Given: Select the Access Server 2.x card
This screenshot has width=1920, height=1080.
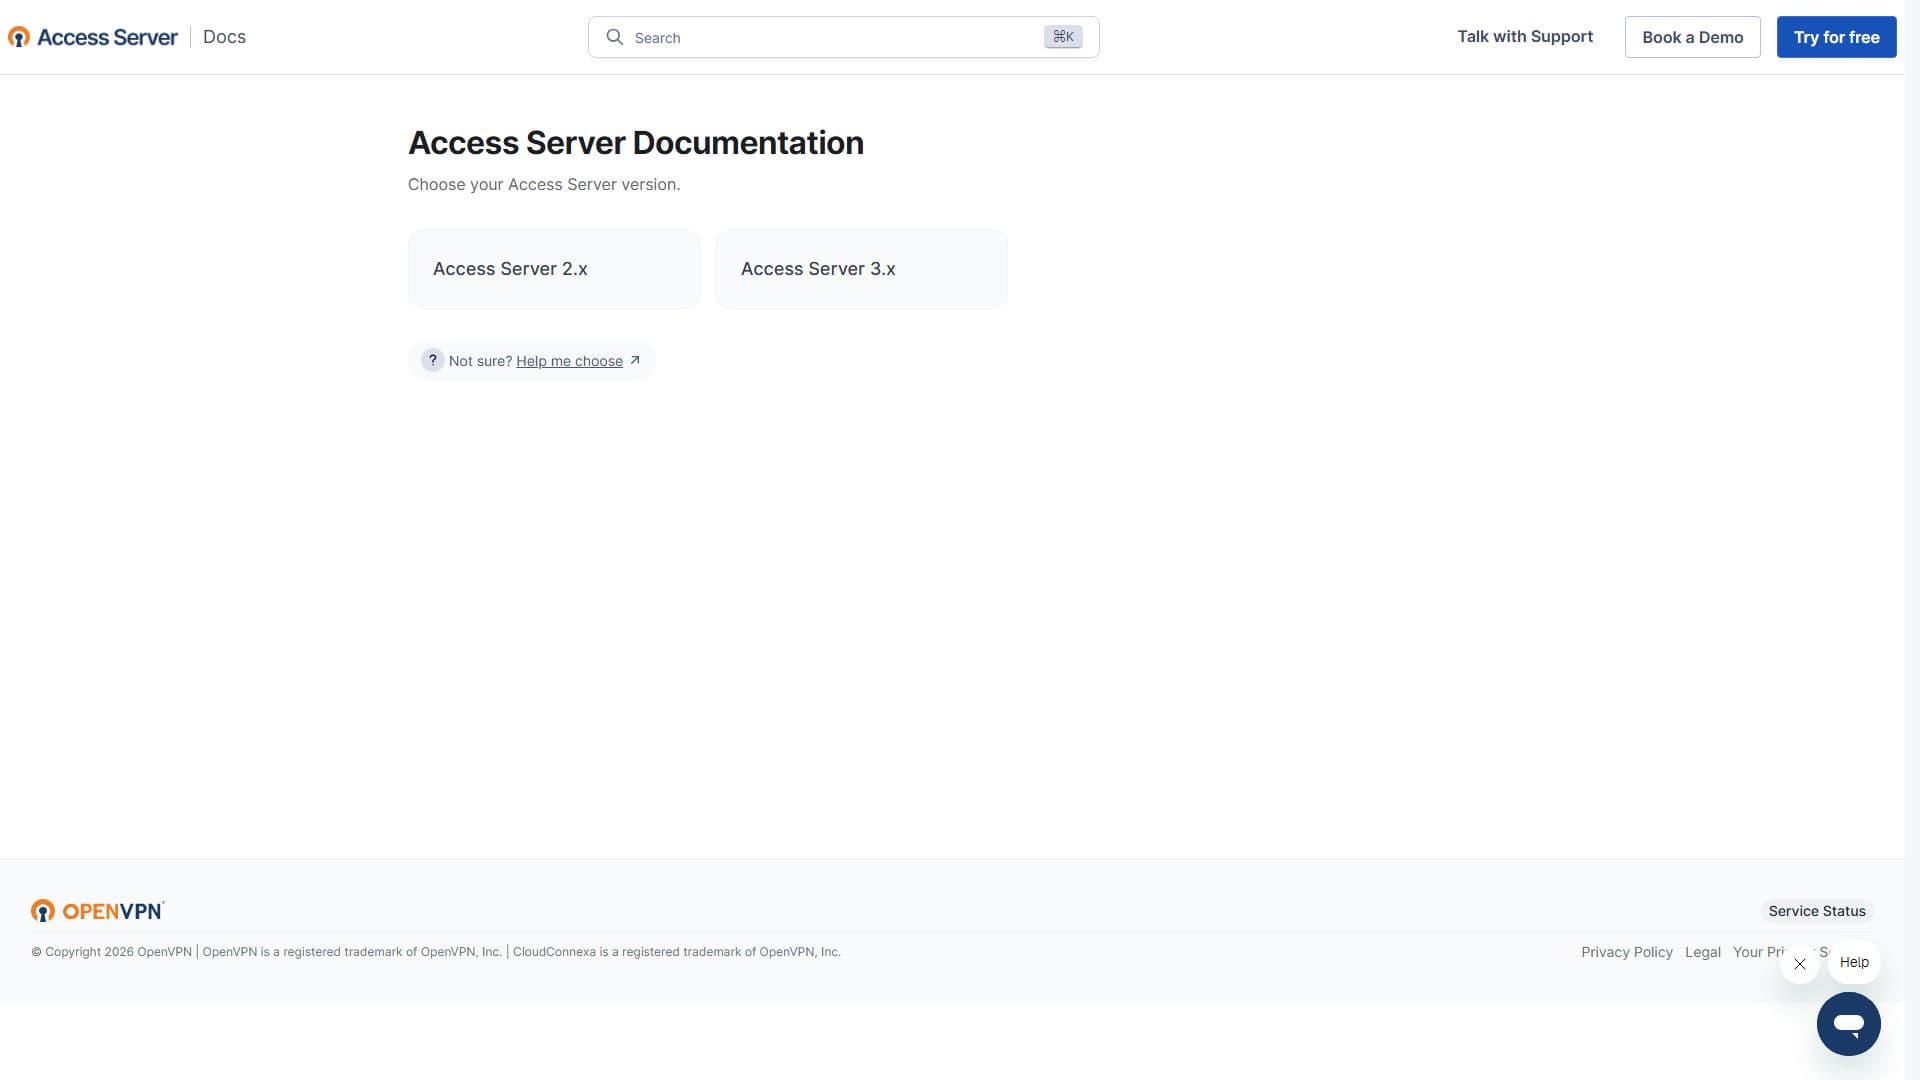Looking at the screenshot, I should coord(554,269).
